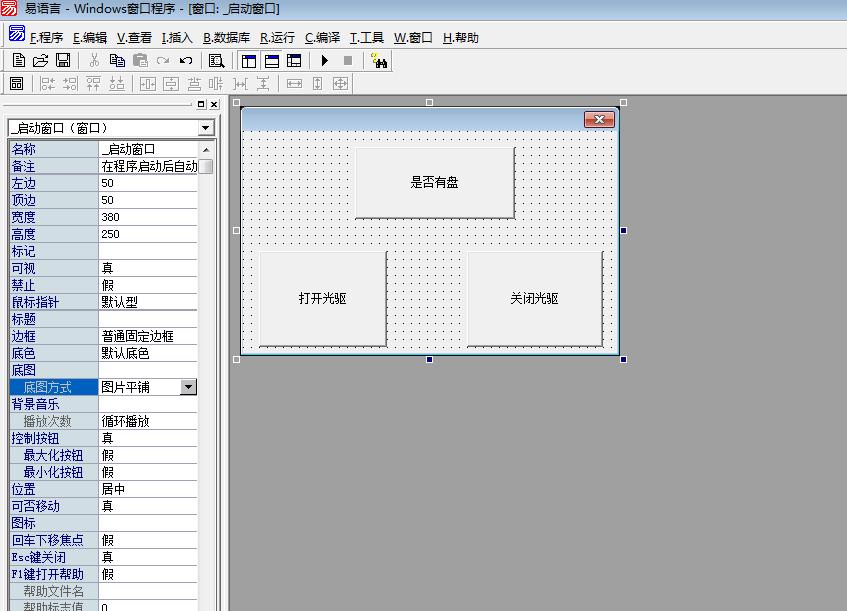Image resolution: width=847 pixels, height=611 pixels.
Task: Click the 宽度 value field showing 380
Action: click(x=148, y=217)
